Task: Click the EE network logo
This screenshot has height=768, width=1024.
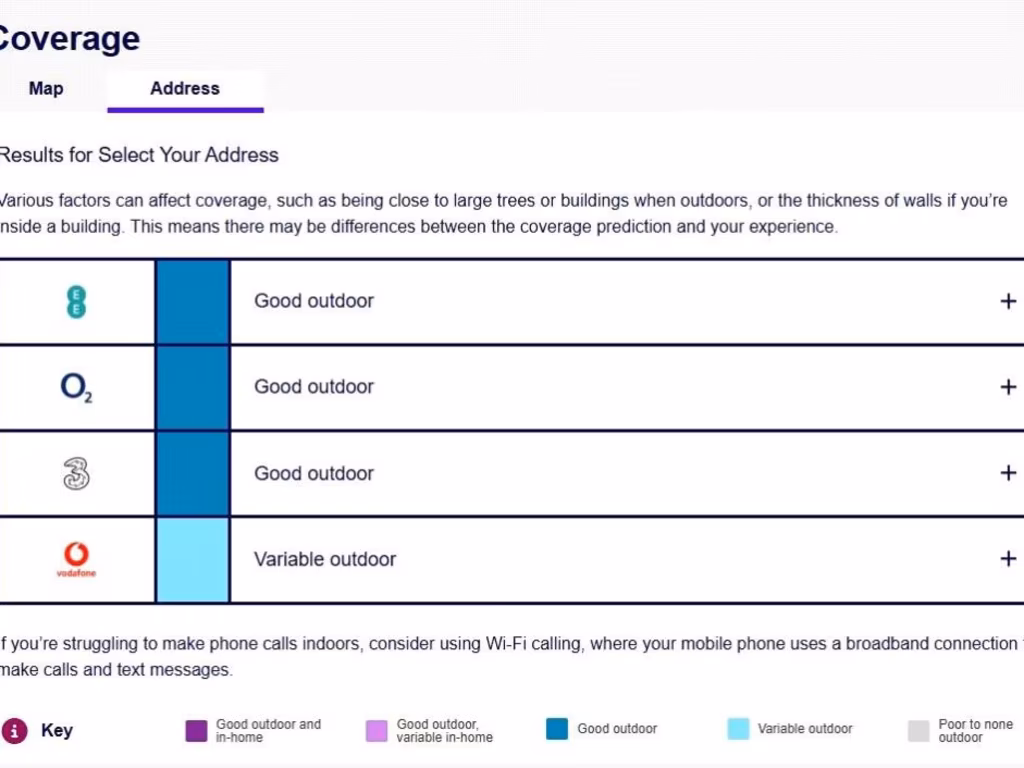Action: pos(76,301)
